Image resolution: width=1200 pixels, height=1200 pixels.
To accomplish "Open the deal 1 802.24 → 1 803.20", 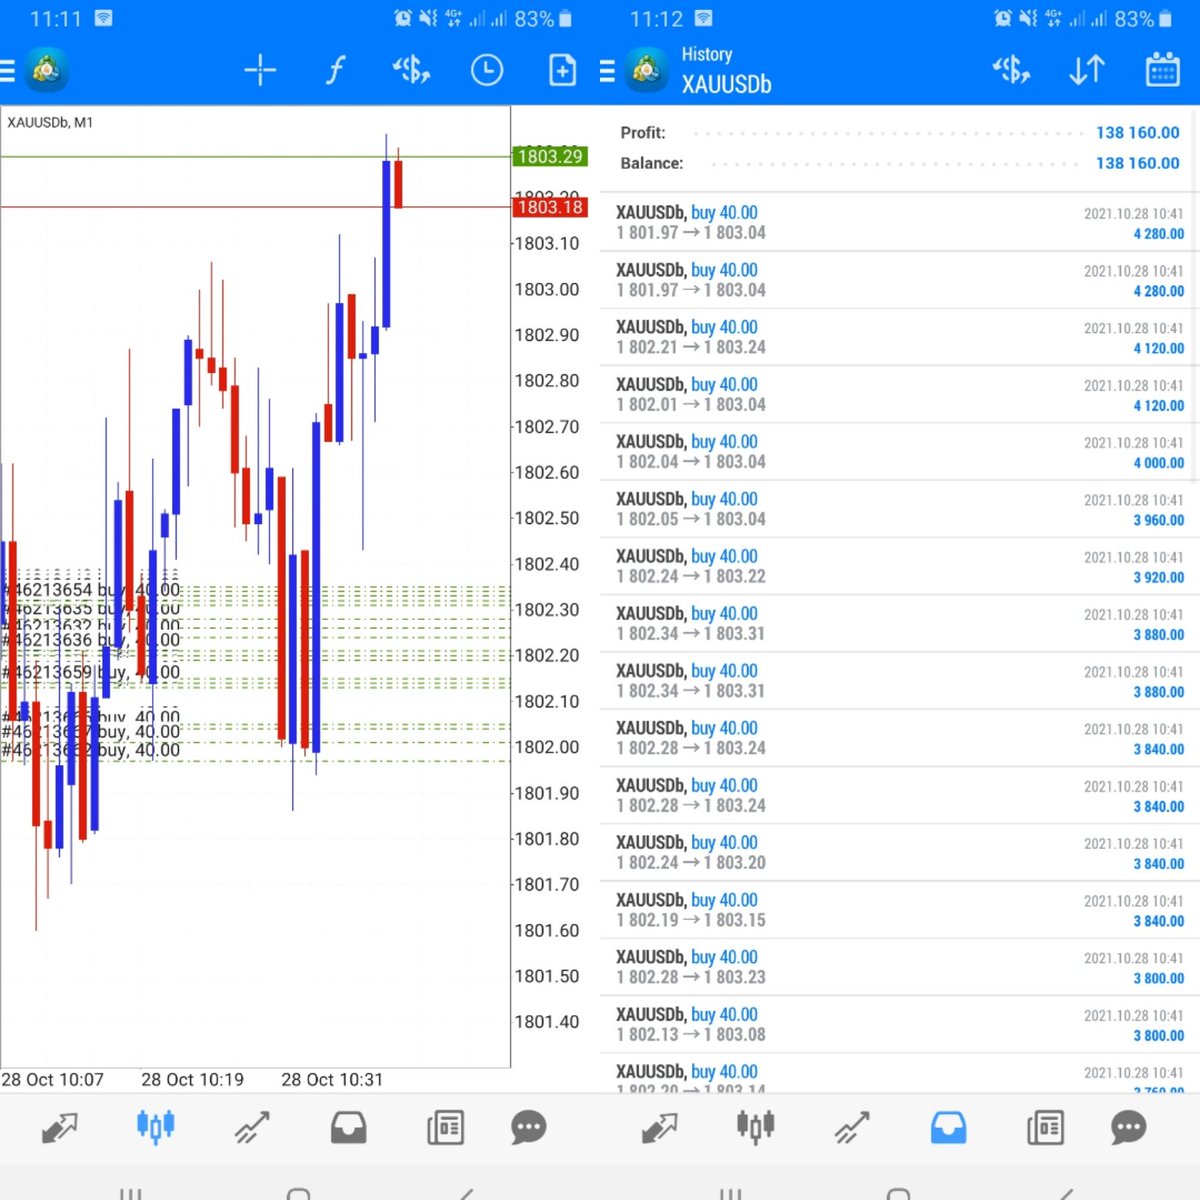I will coord(900,852).
